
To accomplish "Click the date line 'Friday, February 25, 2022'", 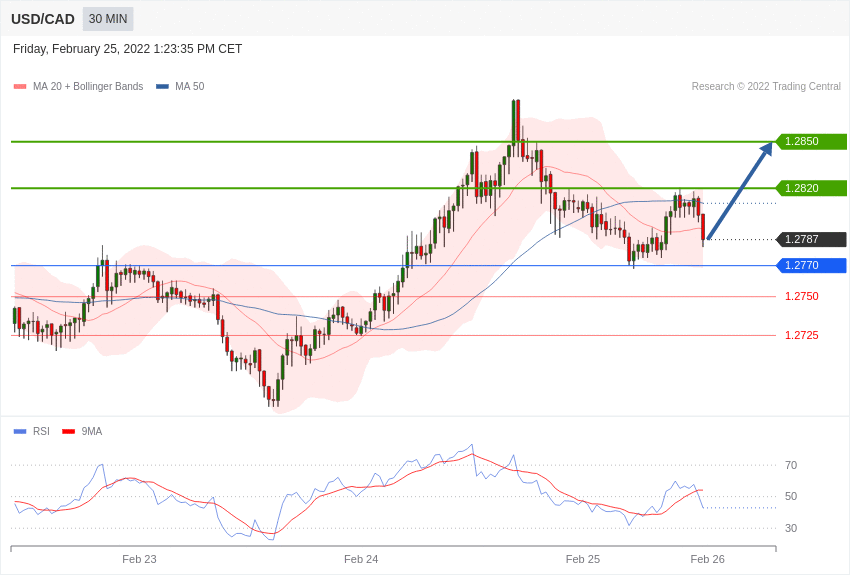I will 127,49.
